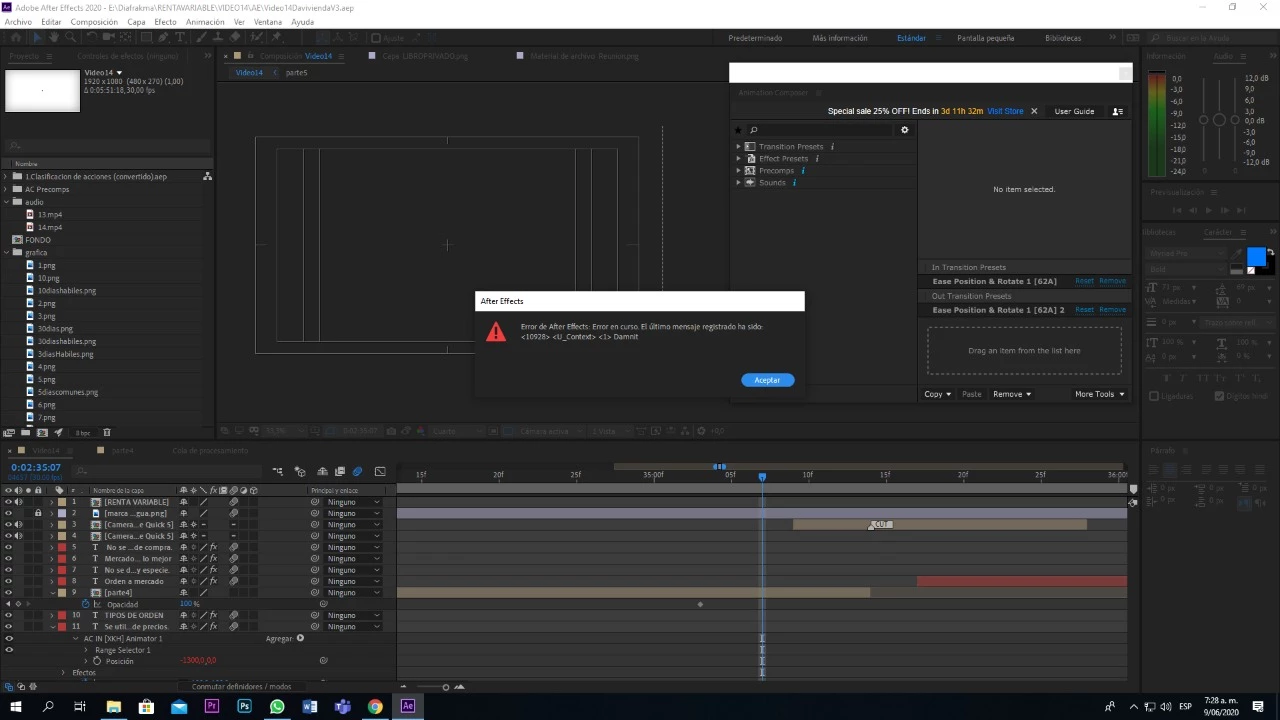Open Word from taskbar
Image resolution: width=1280 pixels, height=720 pixels.
(310, 706)
